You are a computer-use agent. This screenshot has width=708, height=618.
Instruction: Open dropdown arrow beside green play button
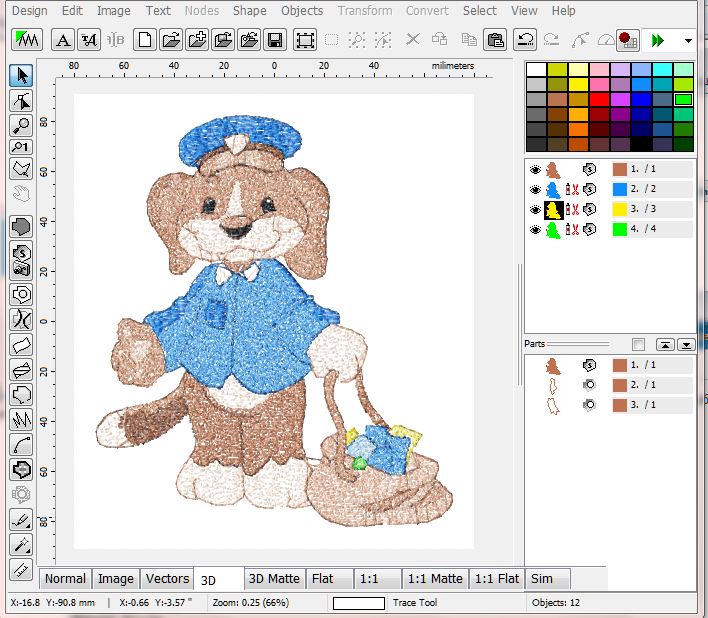point(688,40)
